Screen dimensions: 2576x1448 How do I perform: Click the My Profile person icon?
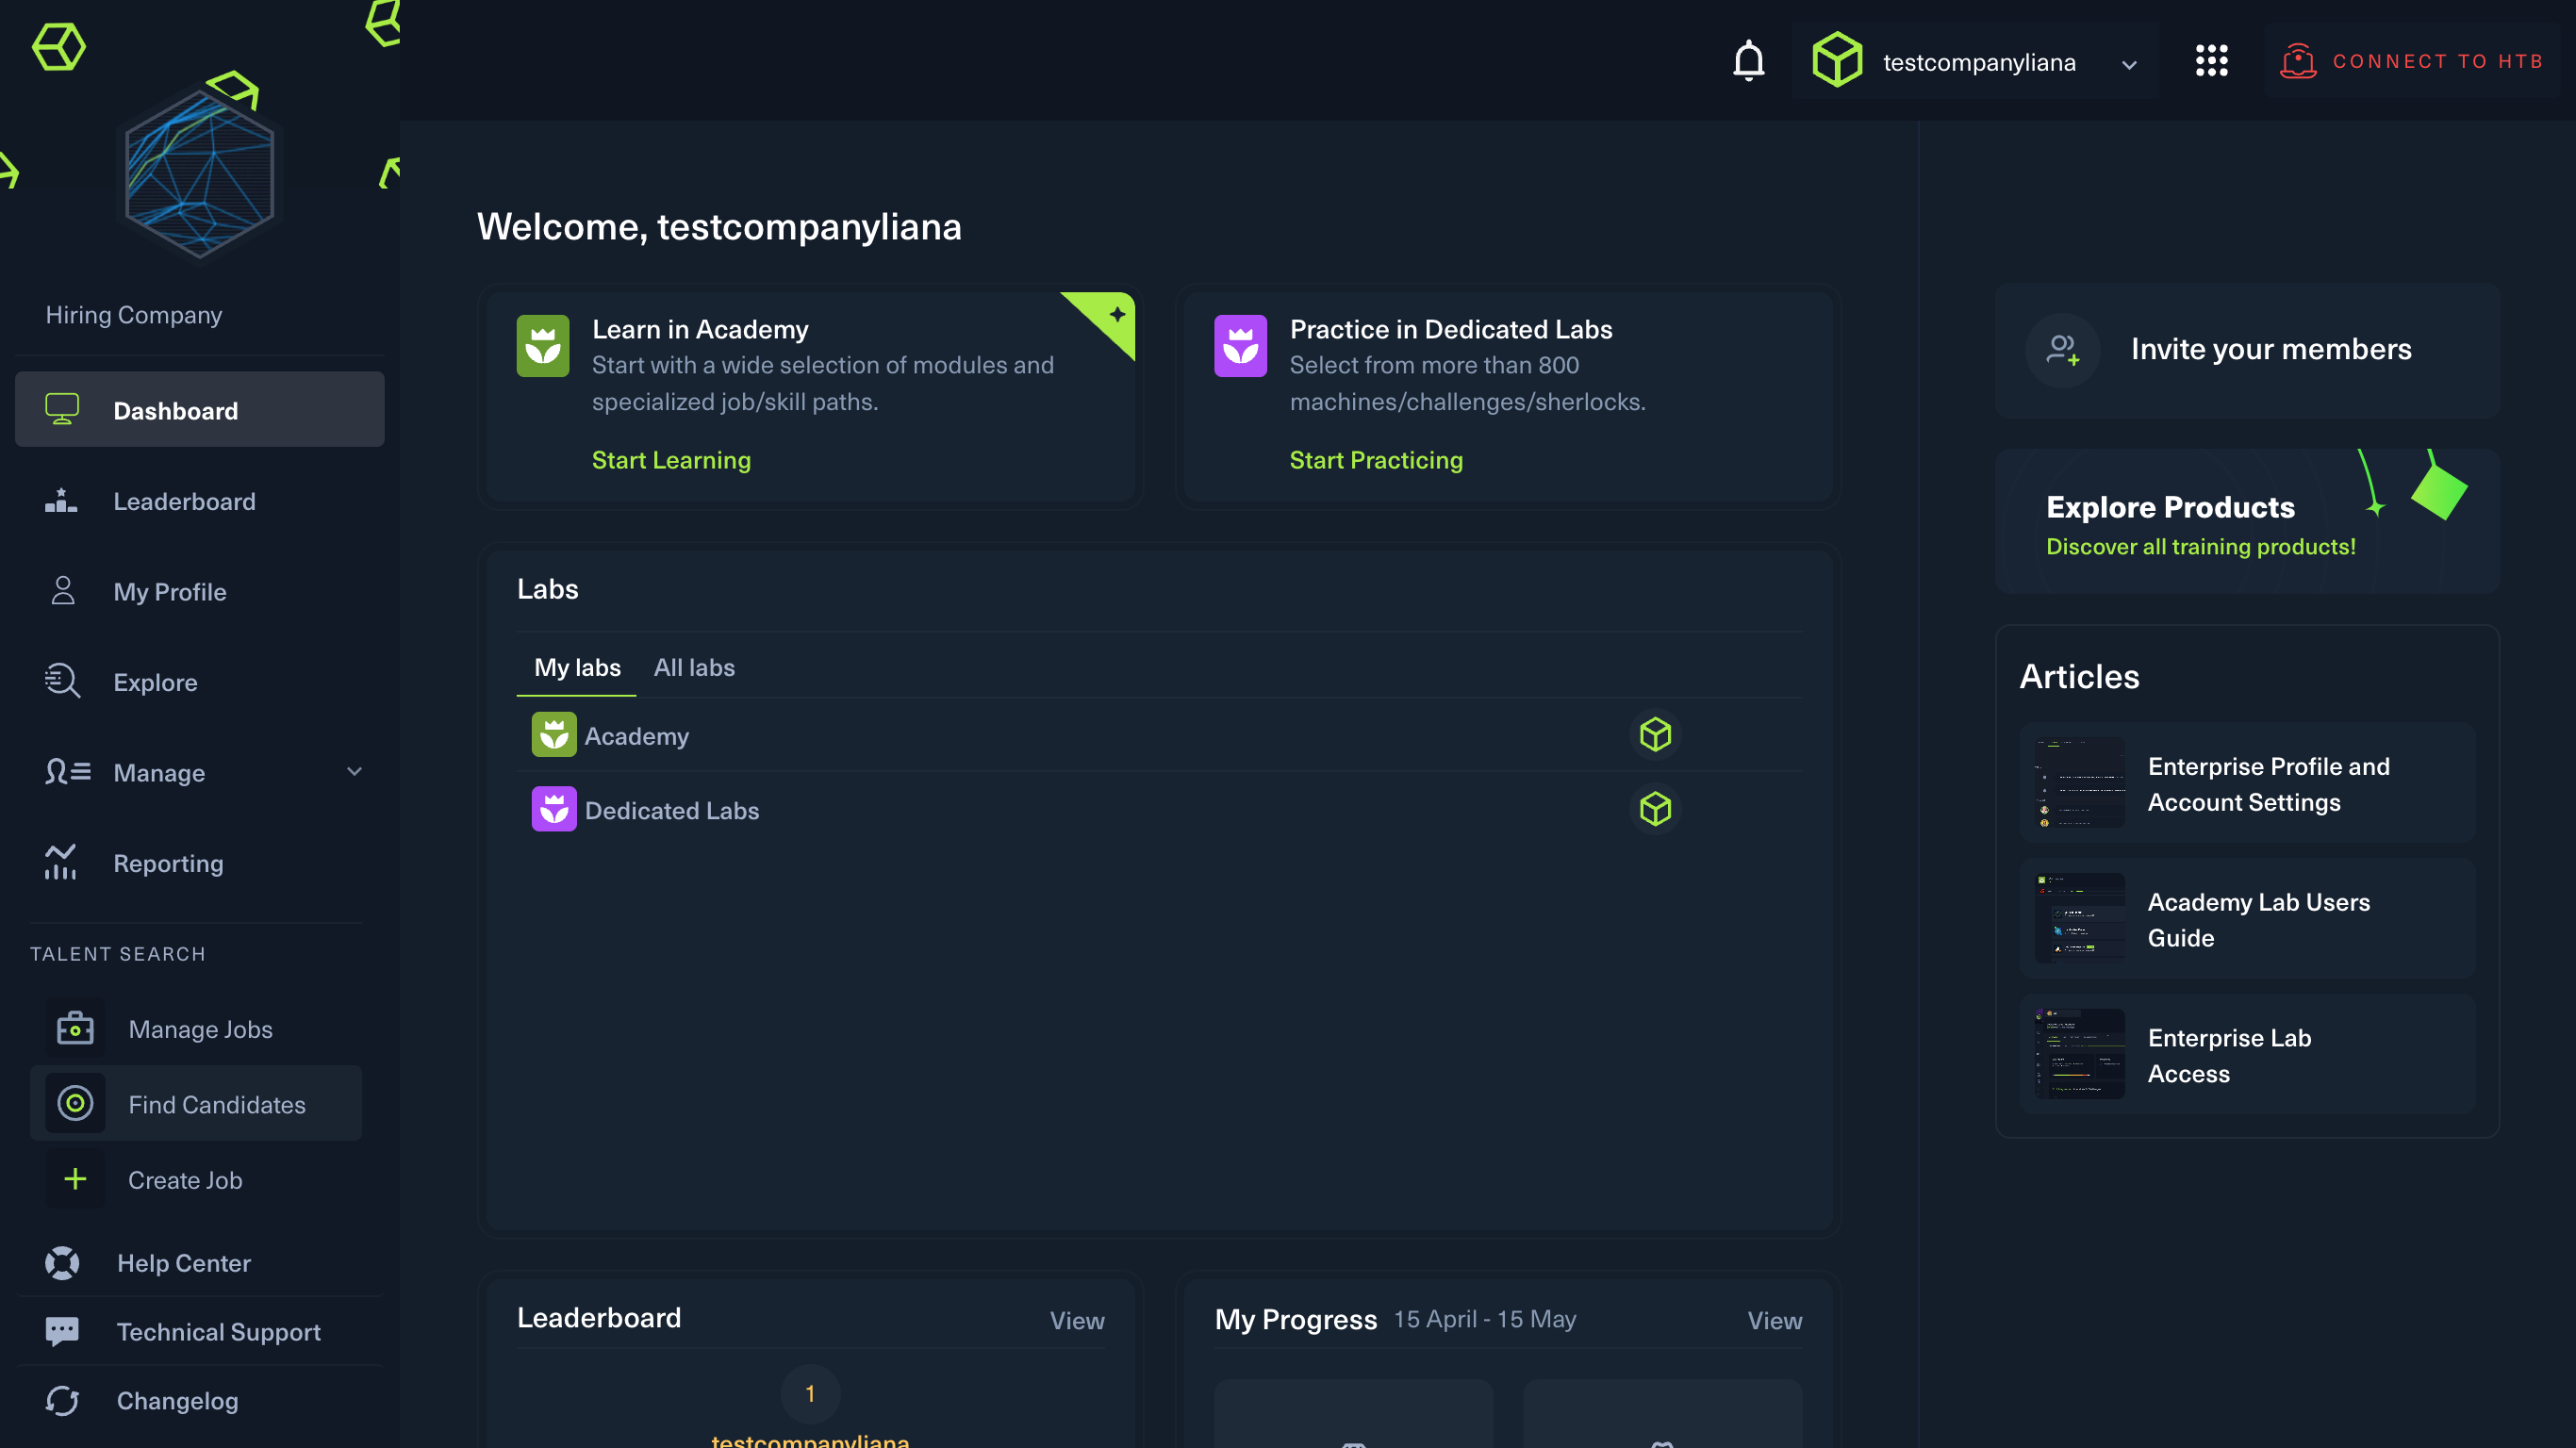[63, 590]
